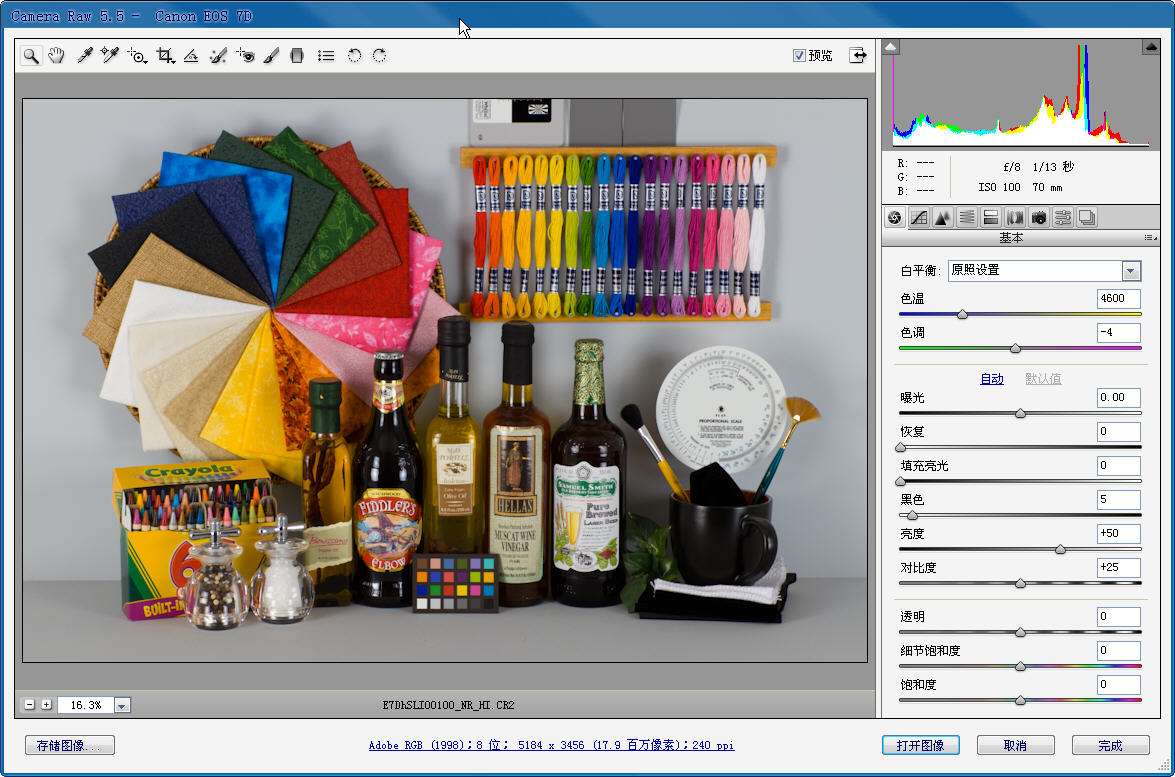Click the 存储图像 save image button
Image resolution: width=1175 pixels, height=777 pixels.
pyautogui.click(x=70, y=745)
